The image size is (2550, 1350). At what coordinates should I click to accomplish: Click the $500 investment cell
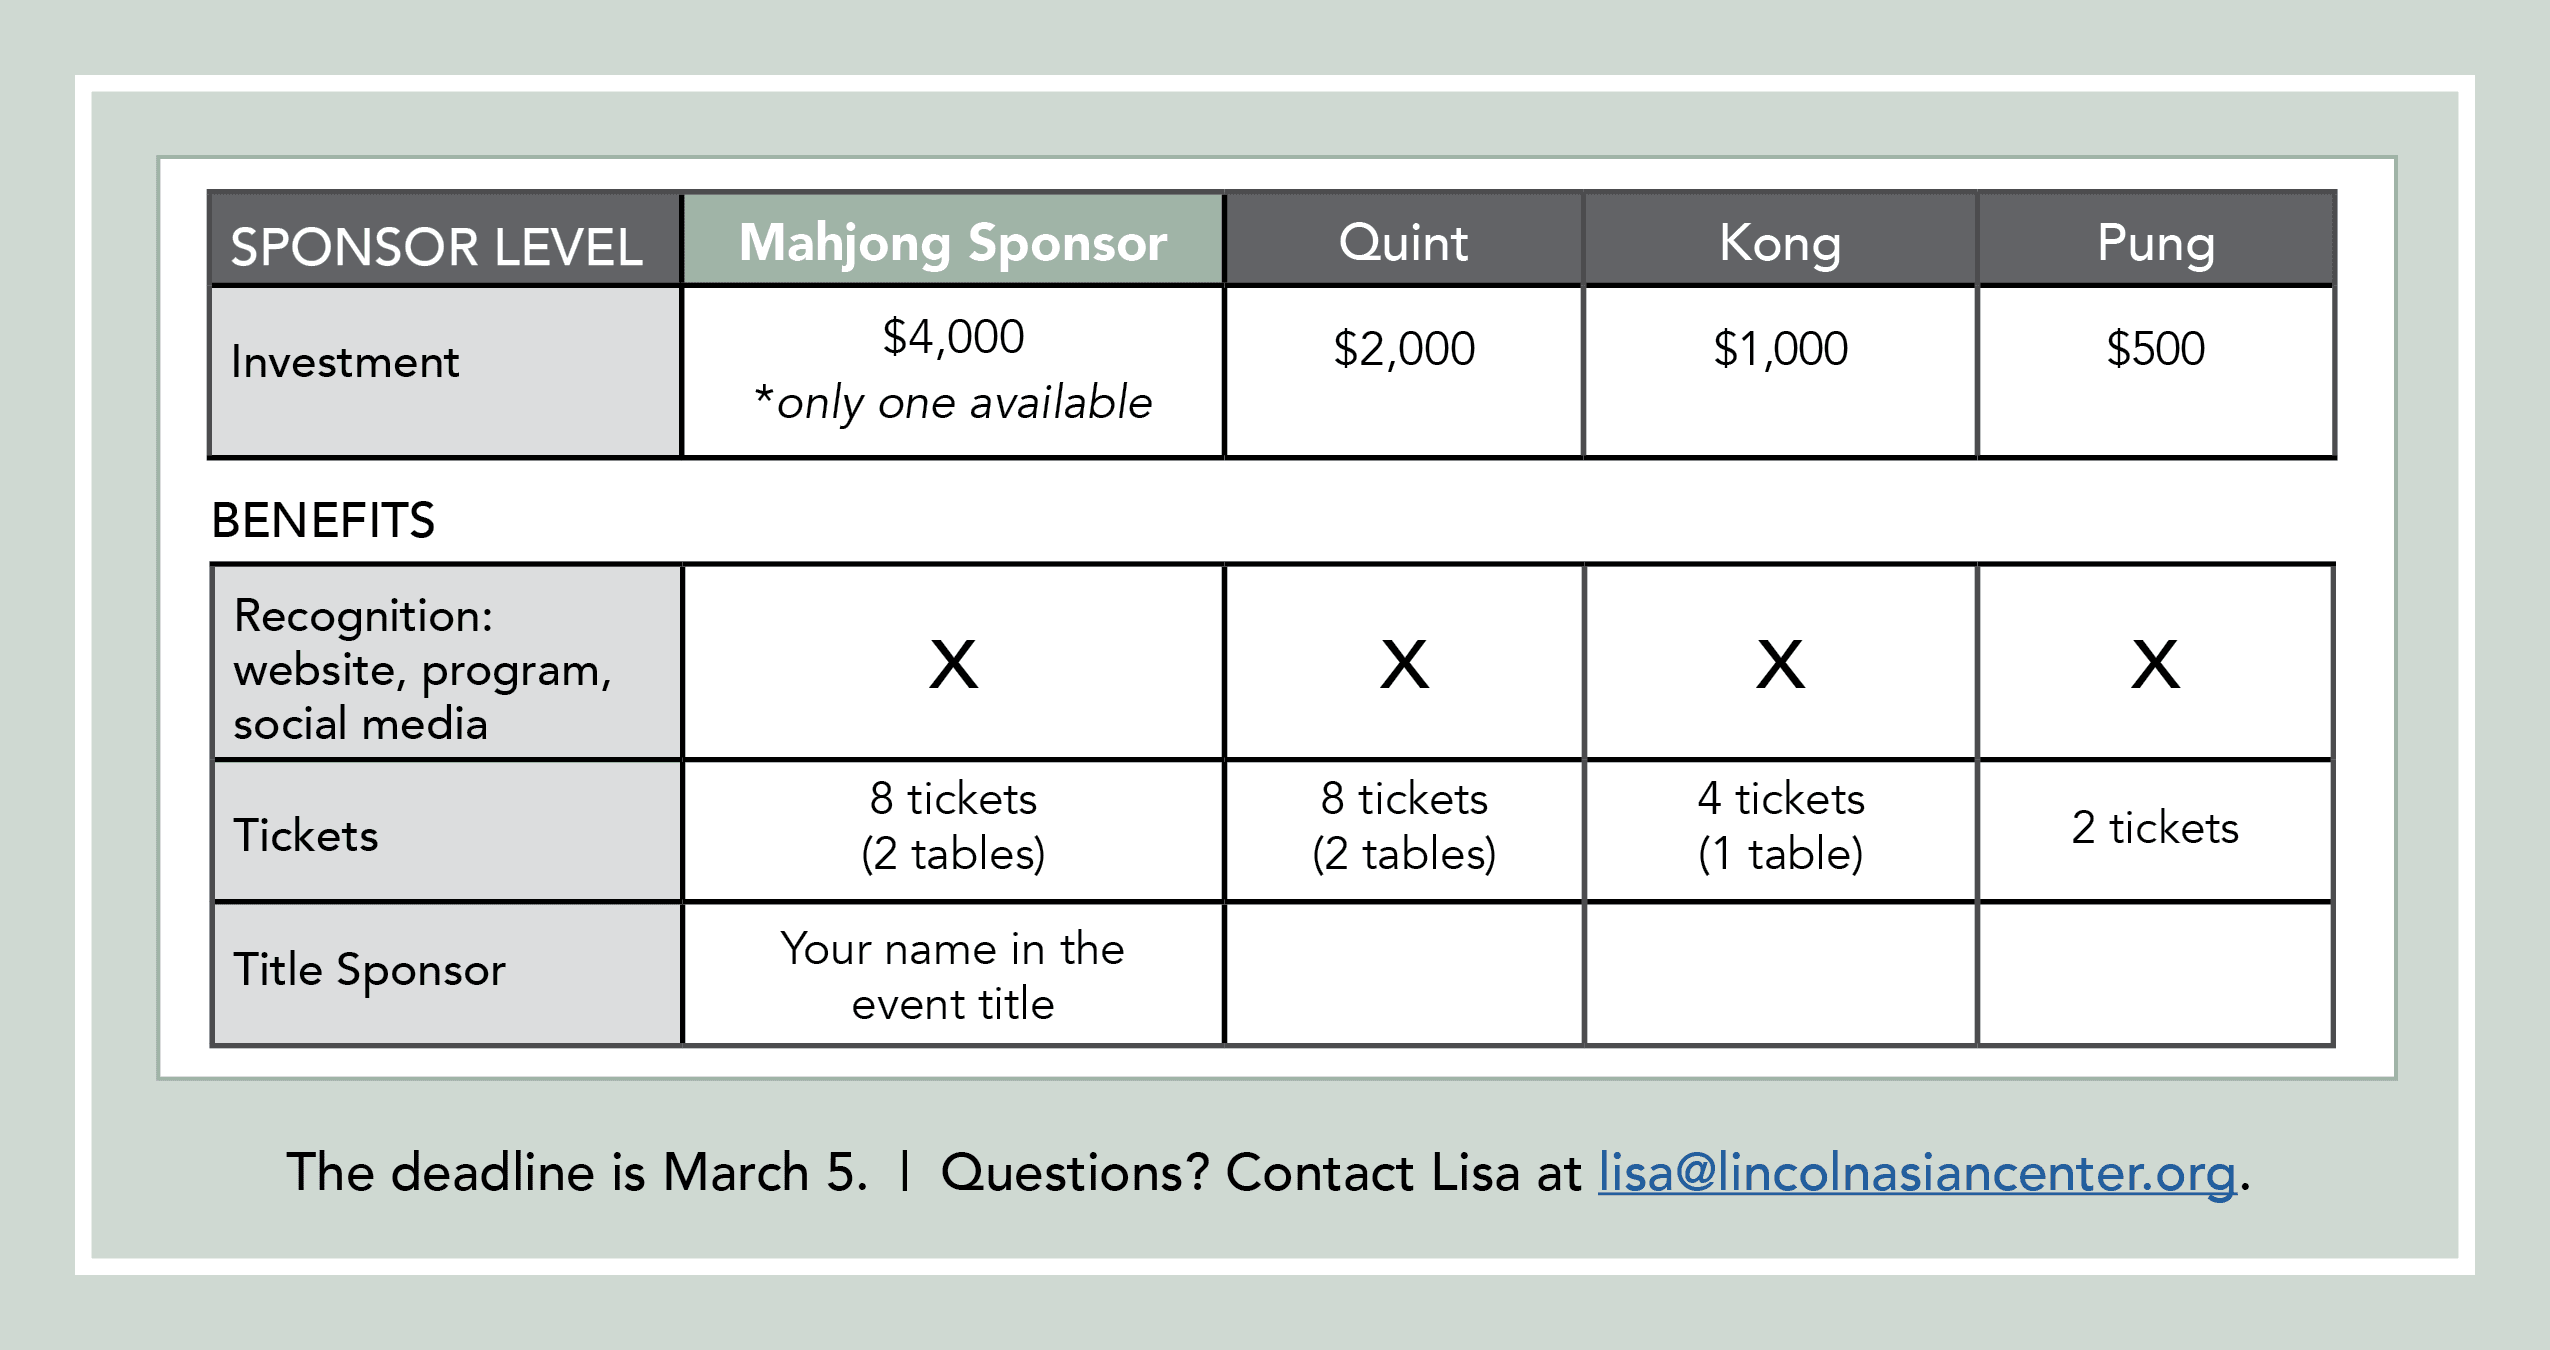click(2155, 349)
